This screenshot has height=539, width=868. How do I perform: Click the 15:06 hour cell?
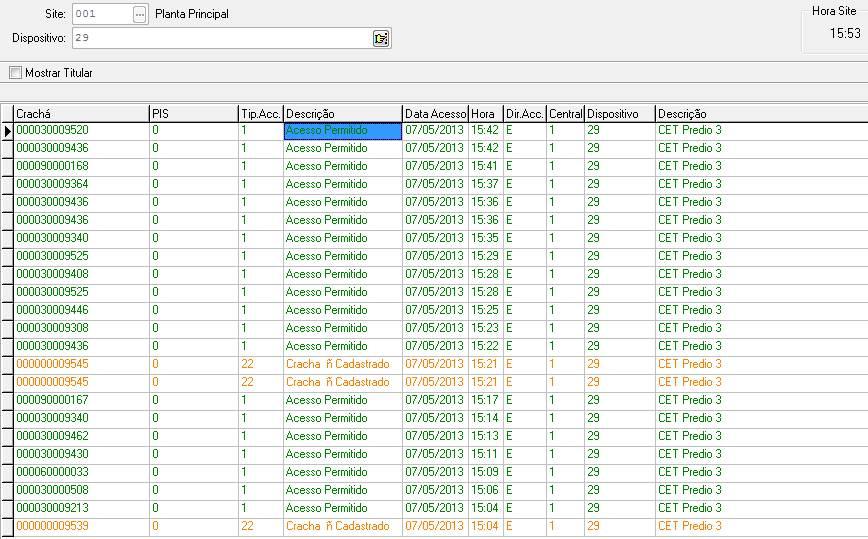[x=485, y=490]
